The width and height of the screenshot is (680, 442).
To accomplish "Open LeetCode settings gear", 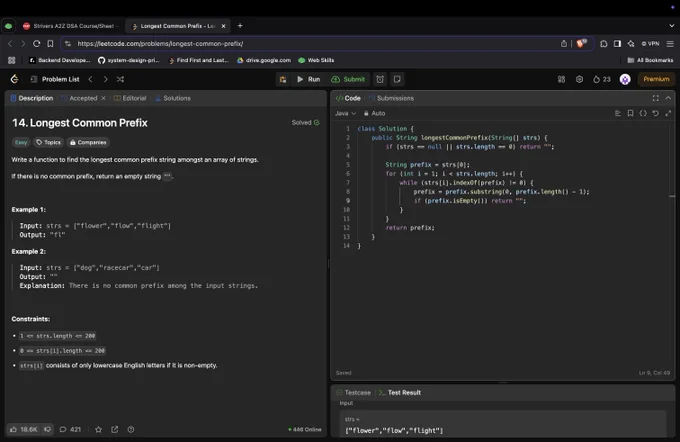I will (579, 79).
